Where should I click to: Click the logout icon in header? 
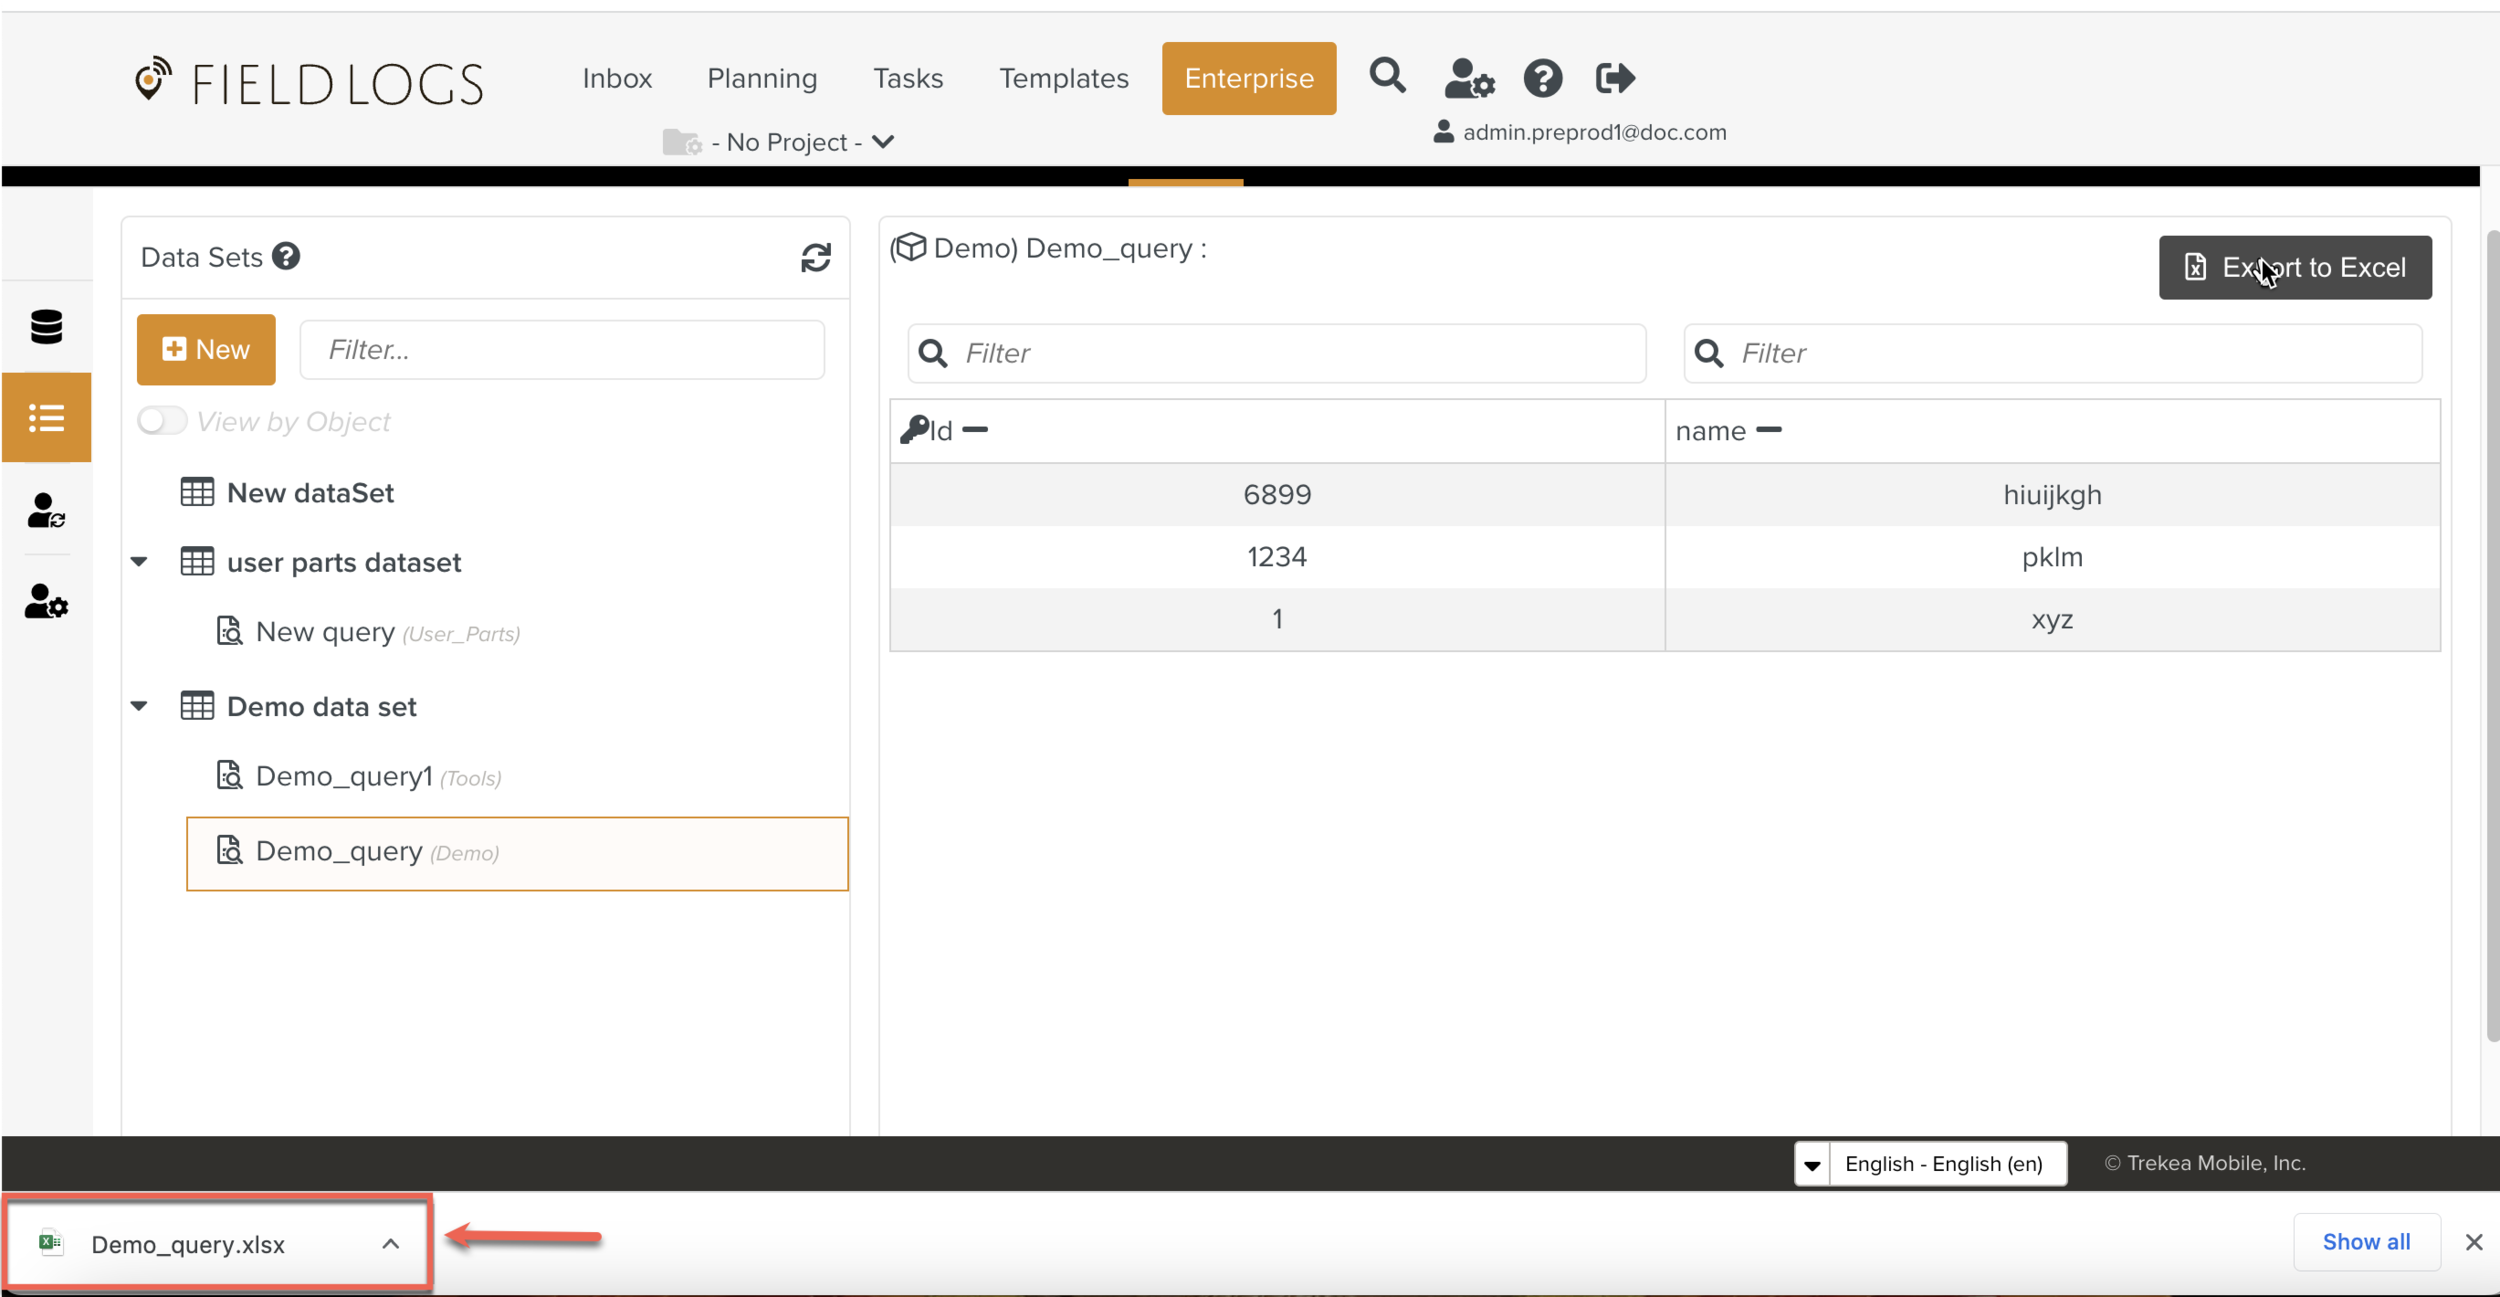click(1614, 78)
